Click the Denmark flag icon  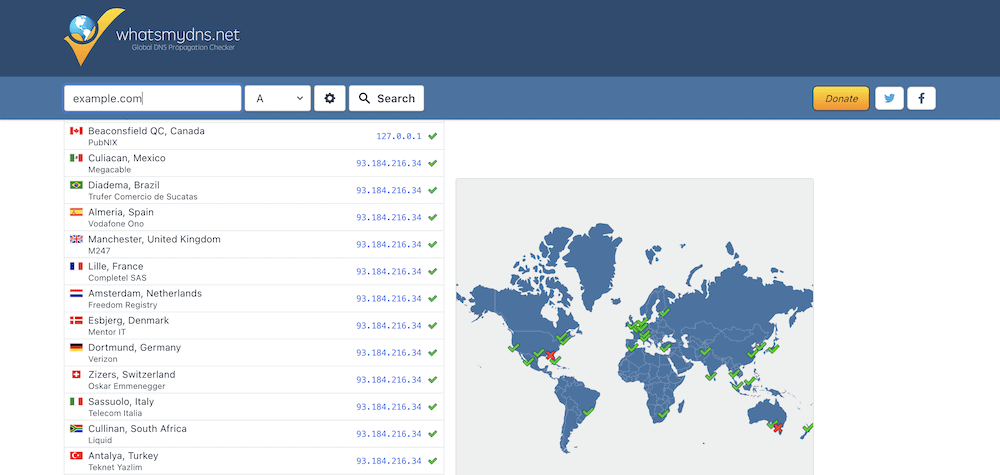click(77, 320)
